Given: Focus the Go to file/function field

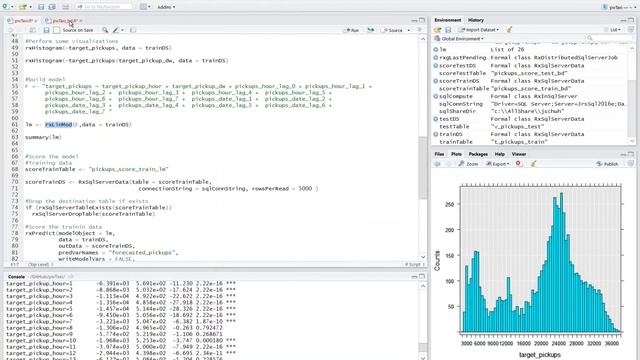Looking at the screenshot, I should tap(104, 7).
